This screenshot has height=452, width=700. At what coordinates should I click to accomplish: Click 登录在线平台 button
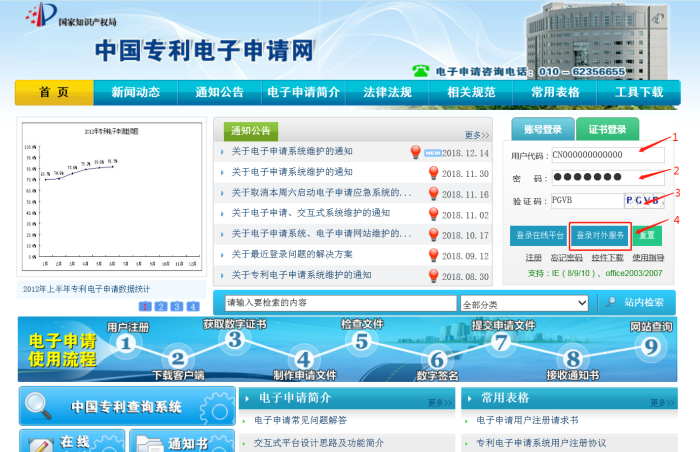tap(539, 235)
